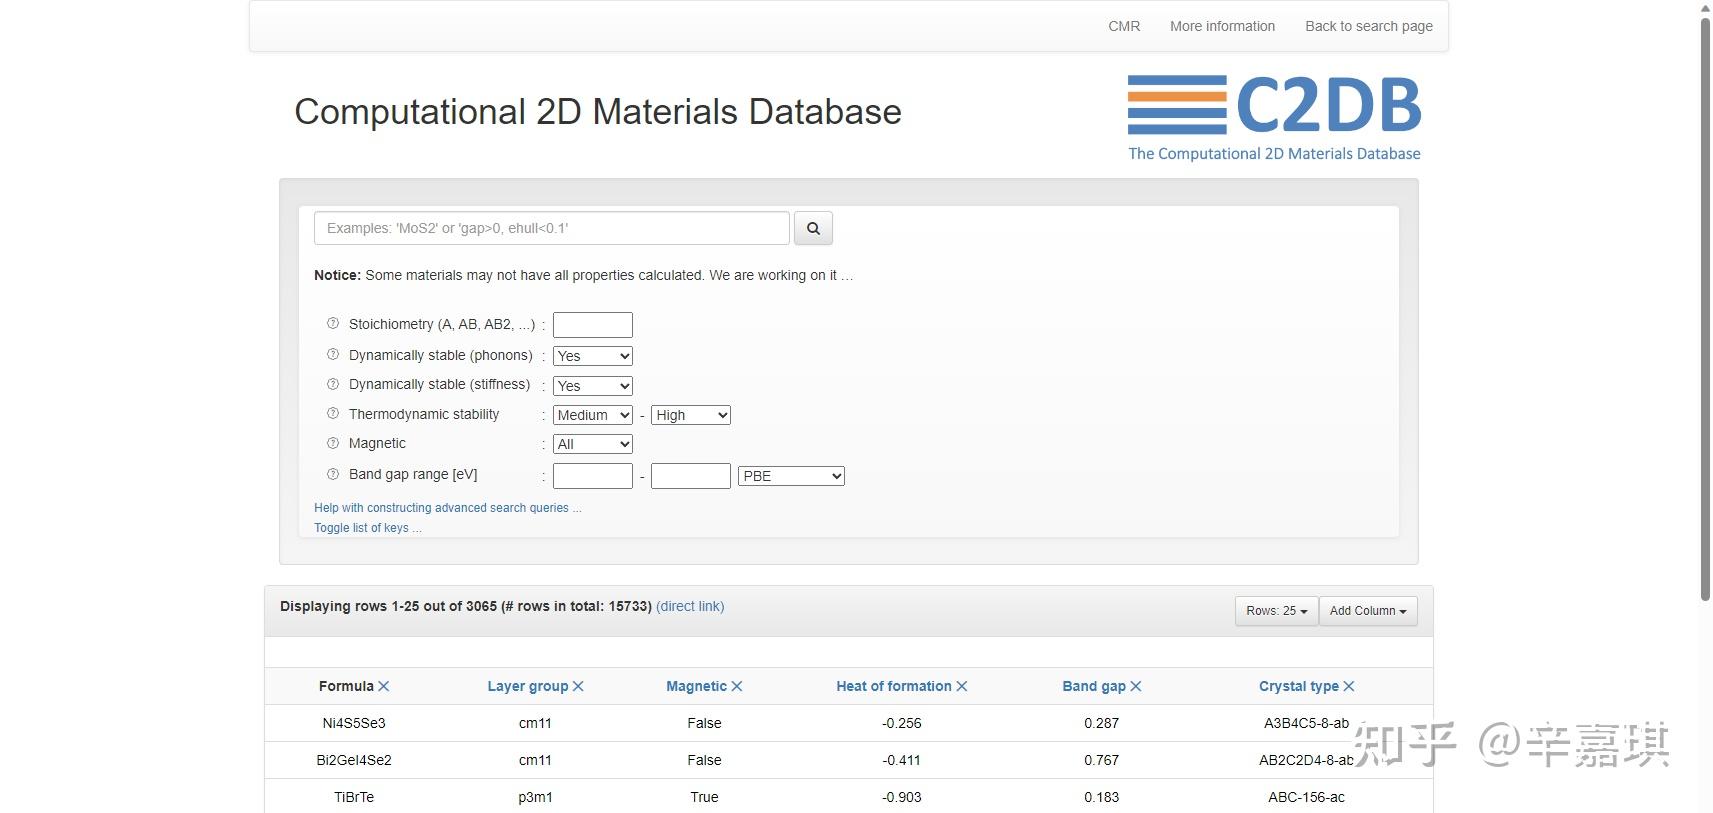Image resolution: width=1713 pixels, height=813 pixels.
Task: Open the Dynamically stable (phonons) dropdown
Action: tap(593, 356)
